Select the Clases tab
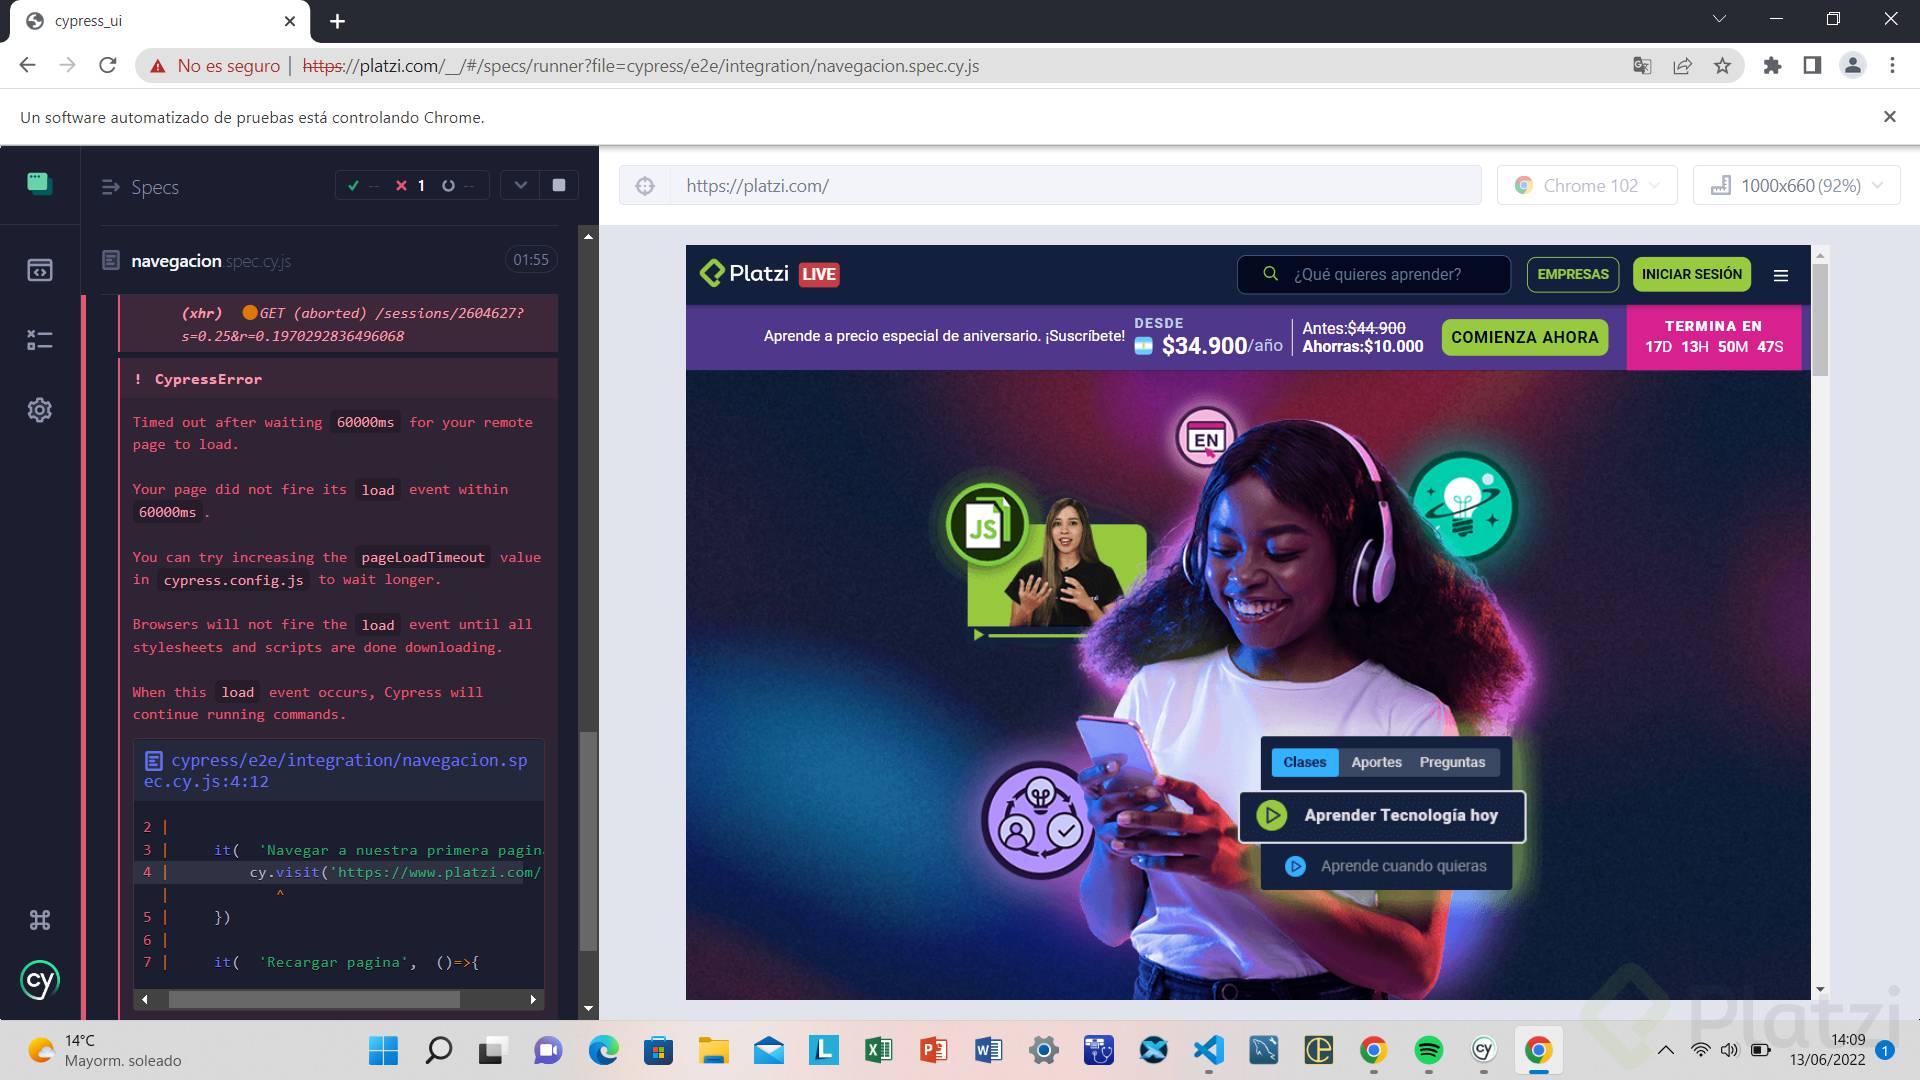 (1304, 762)
